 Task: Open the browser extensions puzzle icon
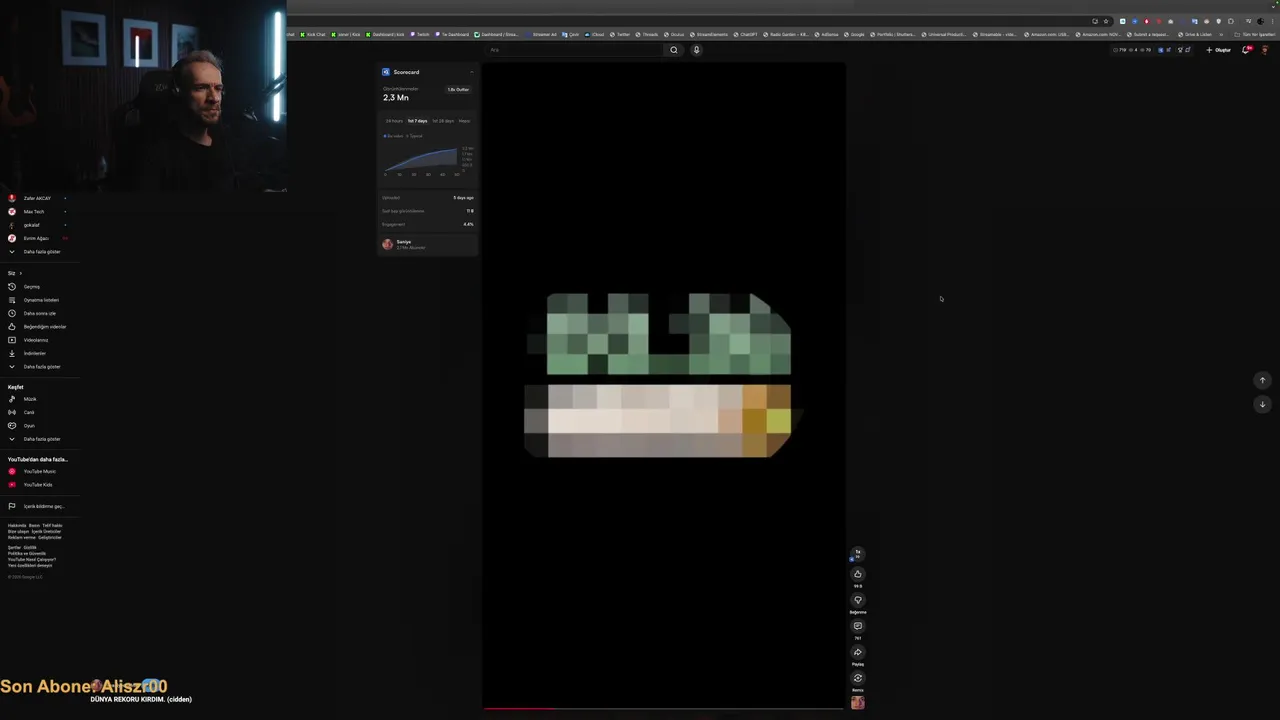(x=1231, y=21)
